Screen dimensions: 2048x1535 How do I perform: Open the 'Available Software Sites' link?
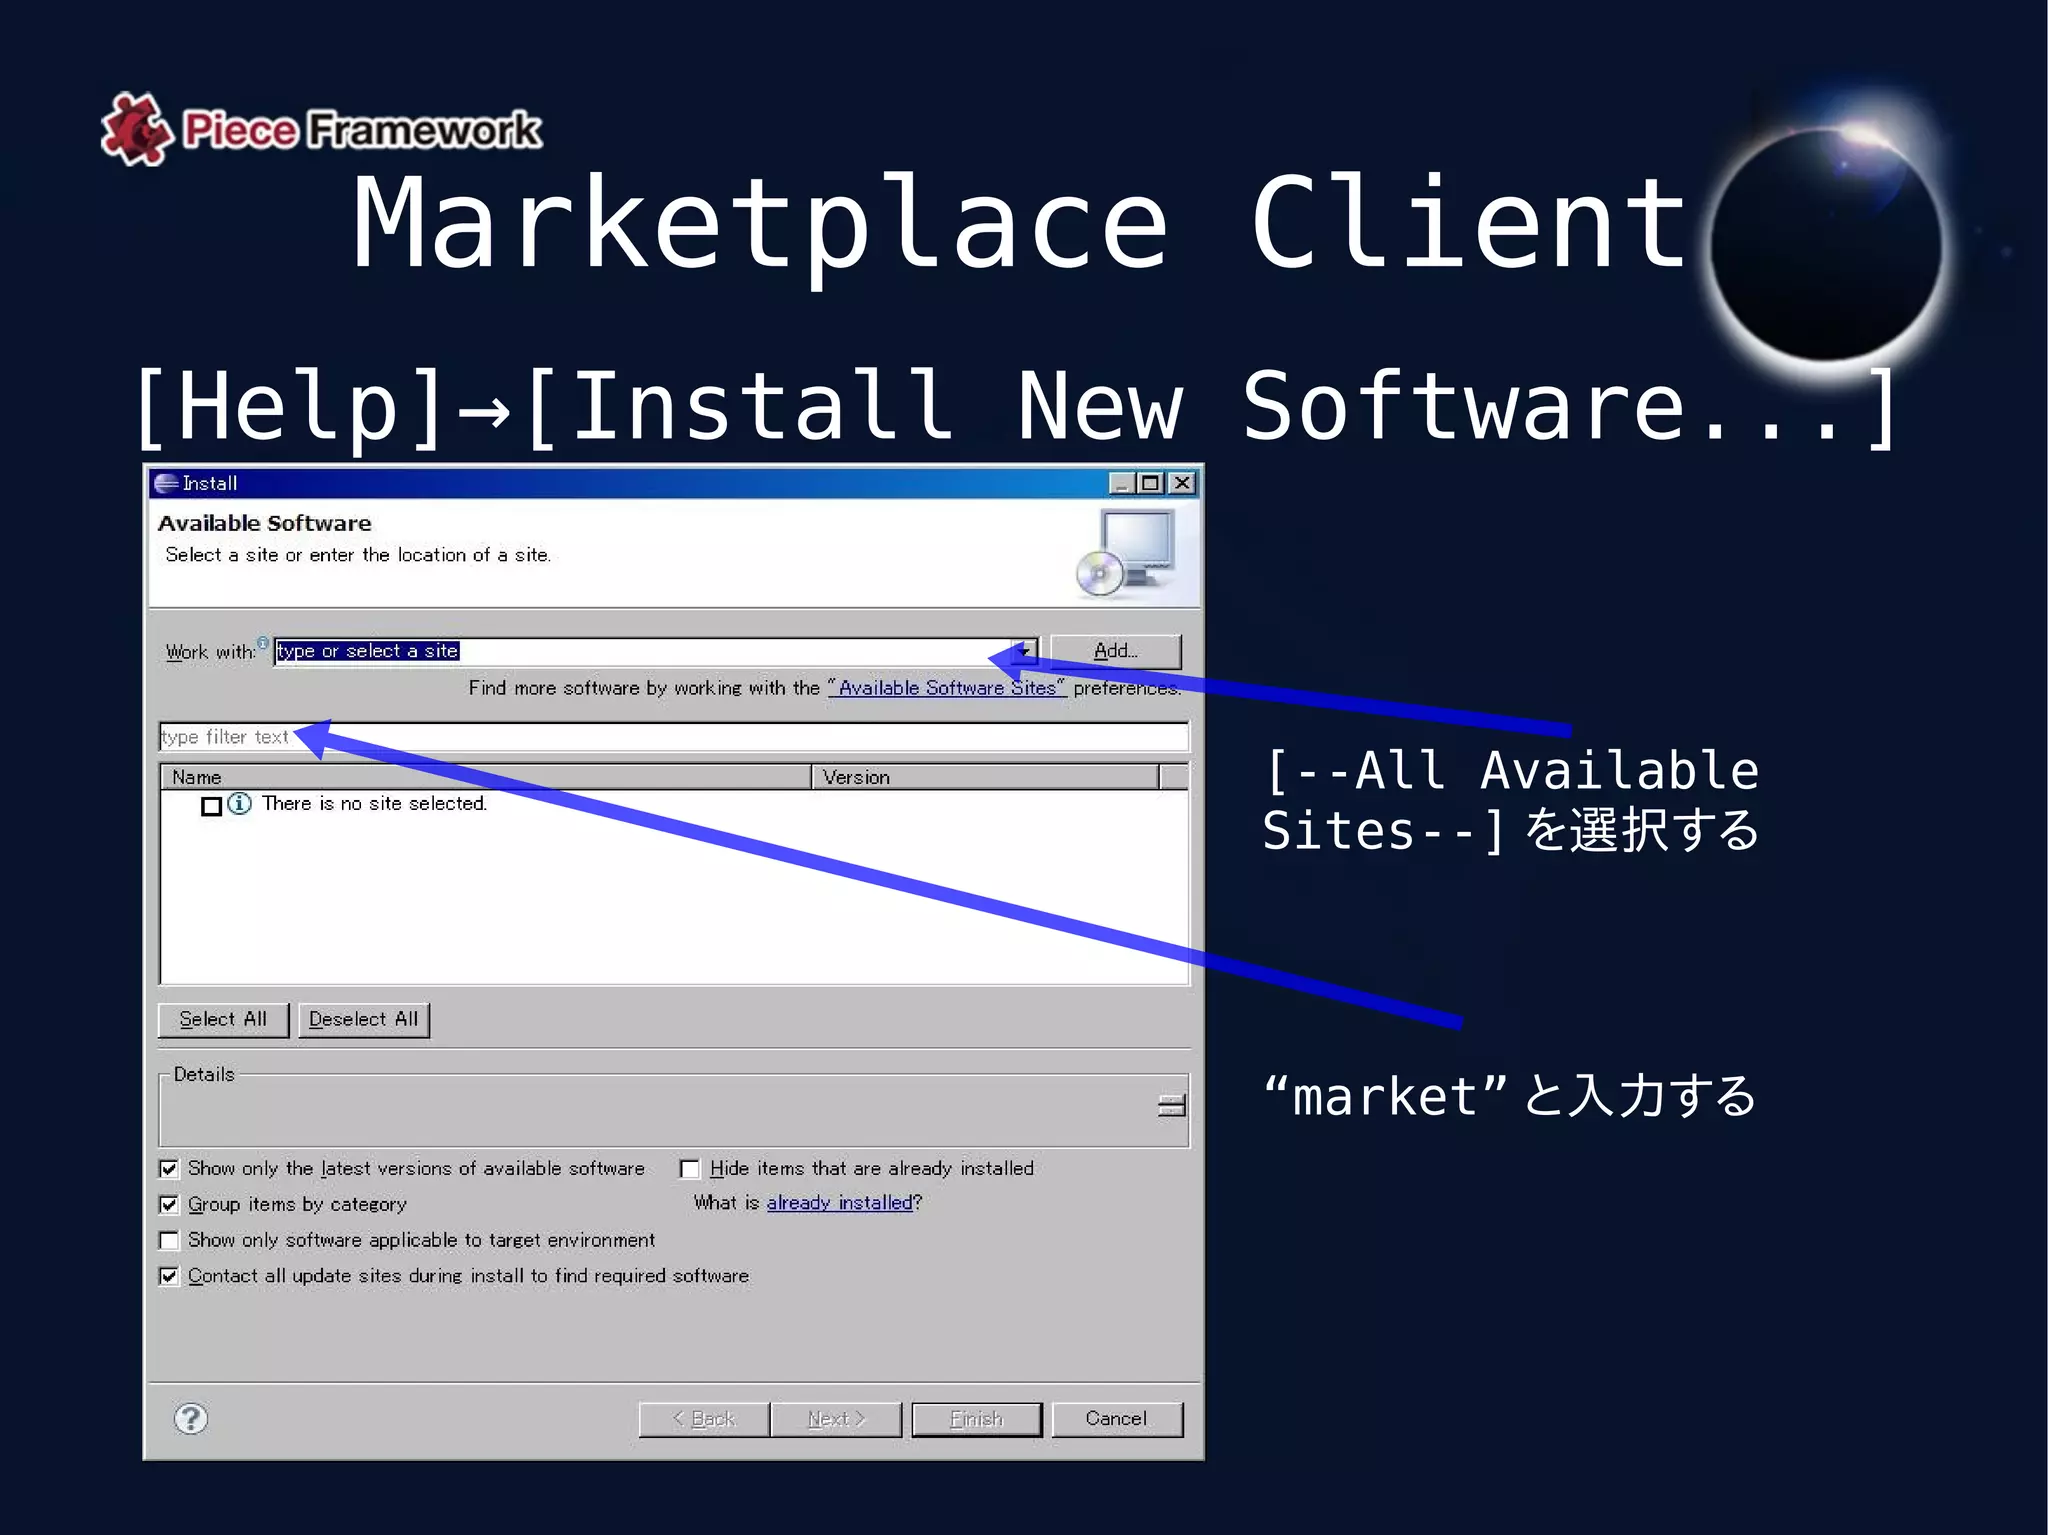click(947, 688)
